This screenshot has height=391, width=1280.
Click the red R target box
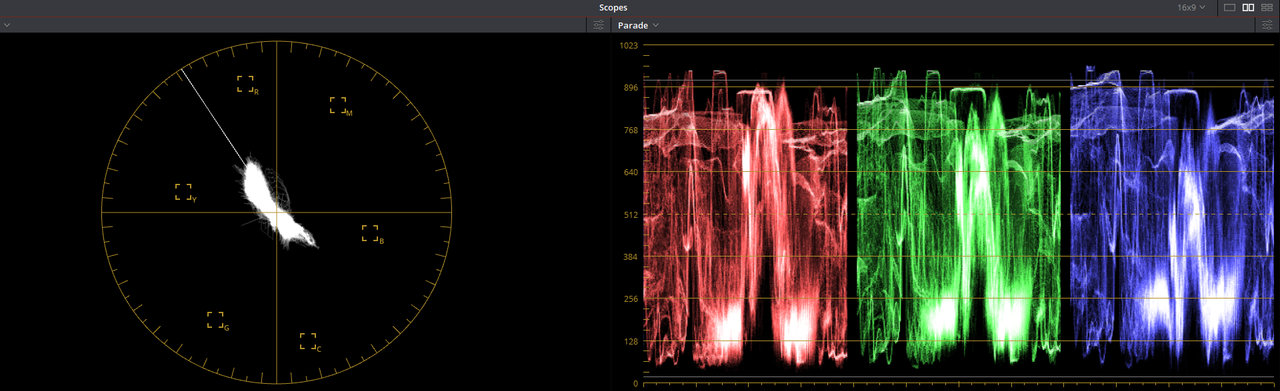(x=246, y=84)
